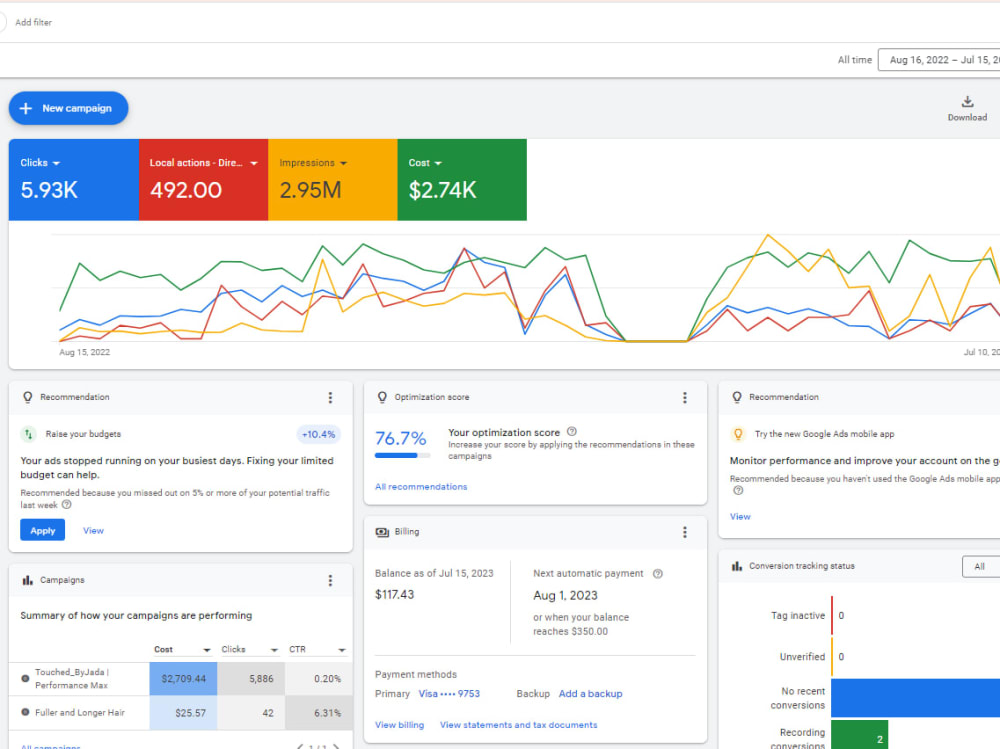Click the Touched_ByJada Performance Max campaign
Screen dimensions: 1000x749
click(x=71, y=679)
